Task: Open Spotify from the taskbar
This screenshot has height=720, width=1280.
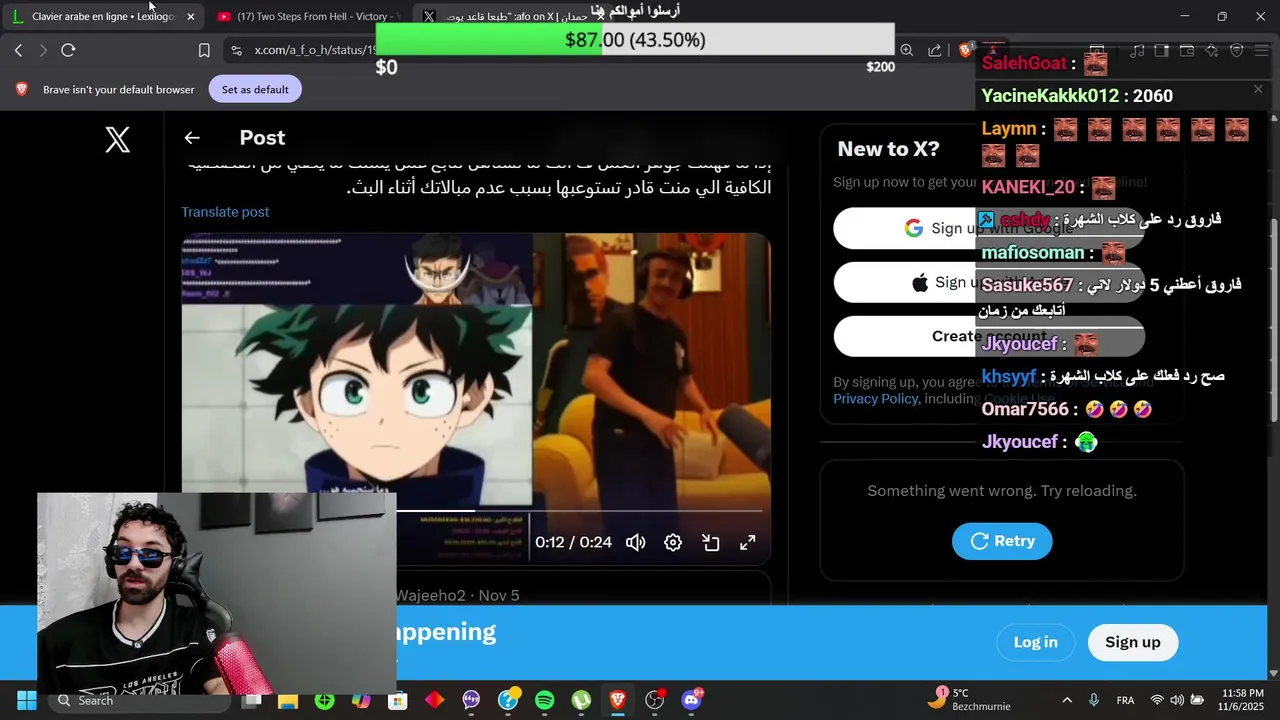Action: point(545,700)
